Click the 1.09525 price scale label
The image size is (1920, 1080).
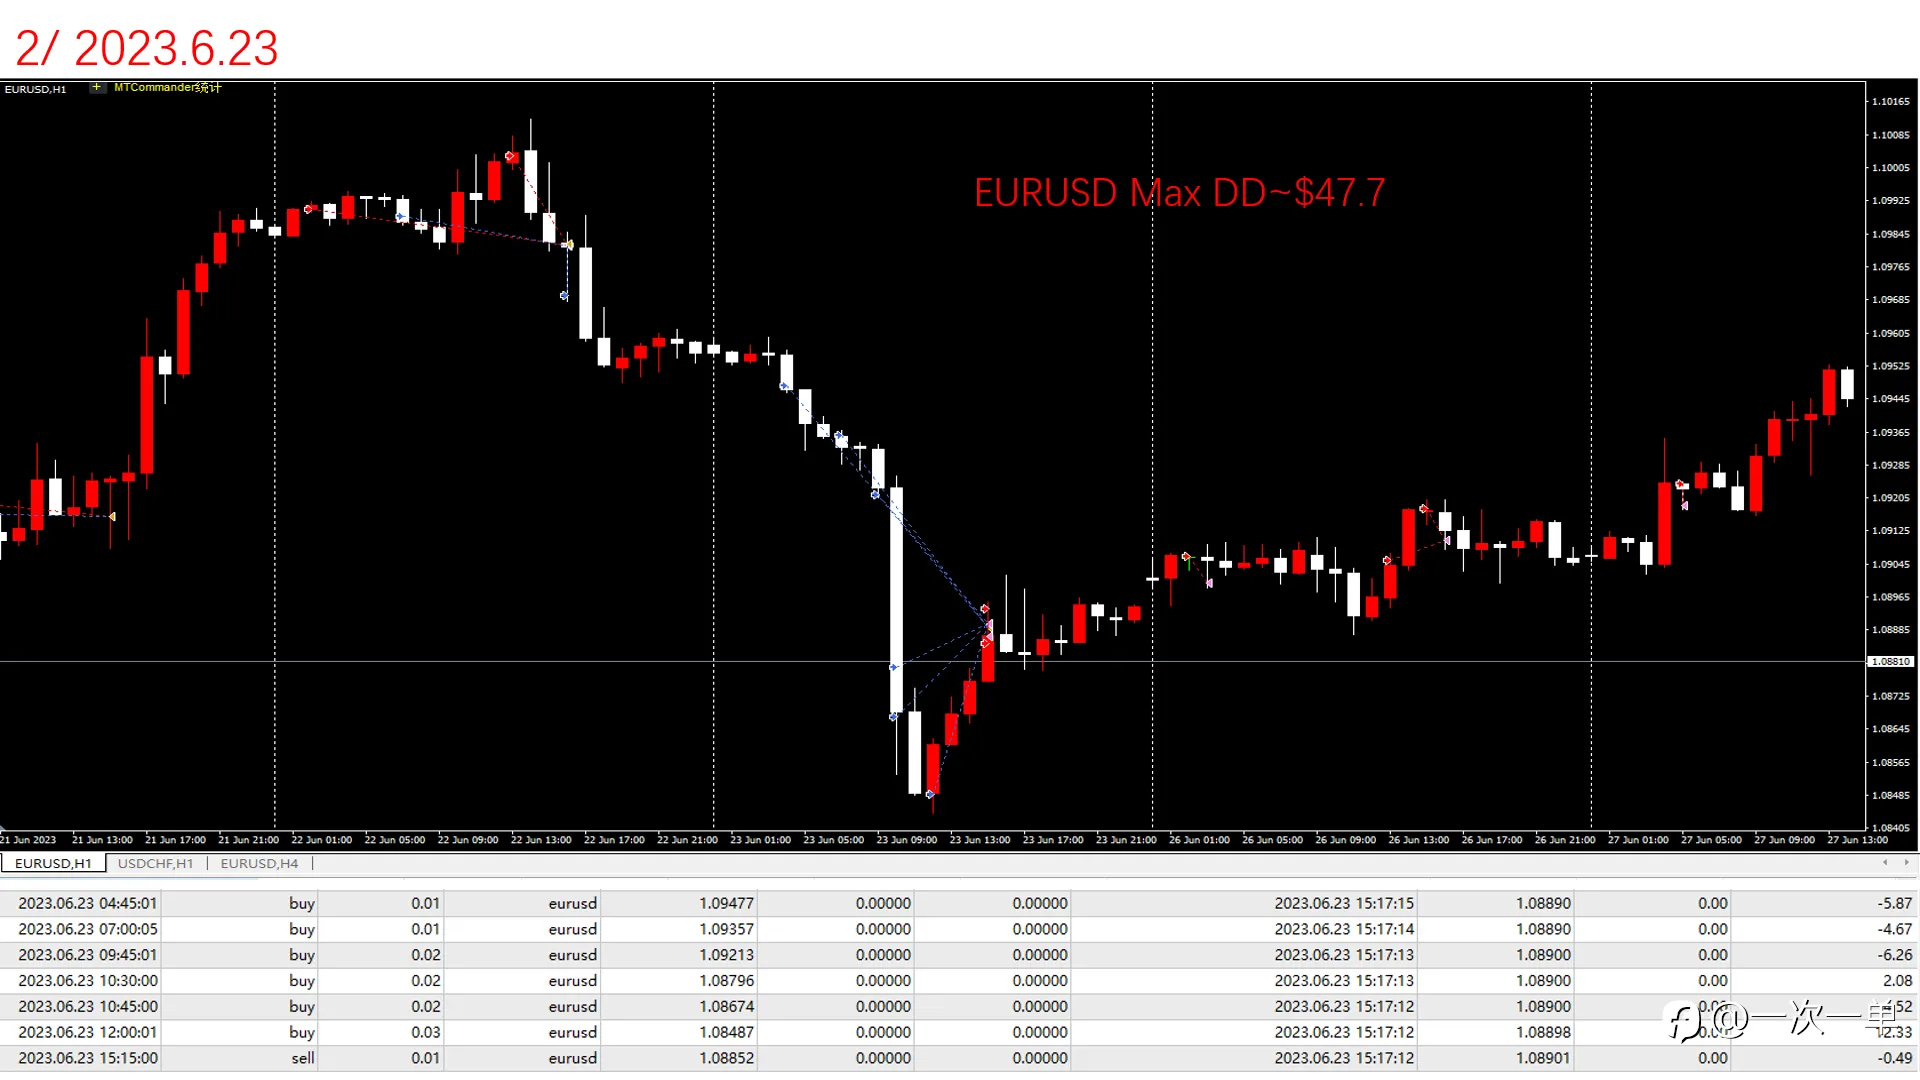[1891, 366]
